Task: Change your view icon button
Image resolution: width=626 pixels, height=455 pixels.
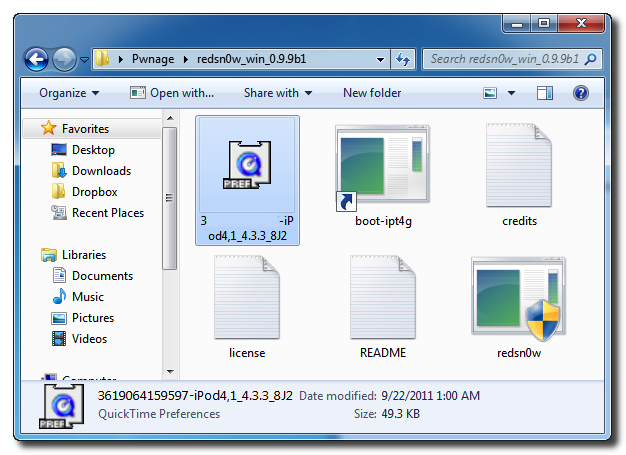Action: pos(490,93)
